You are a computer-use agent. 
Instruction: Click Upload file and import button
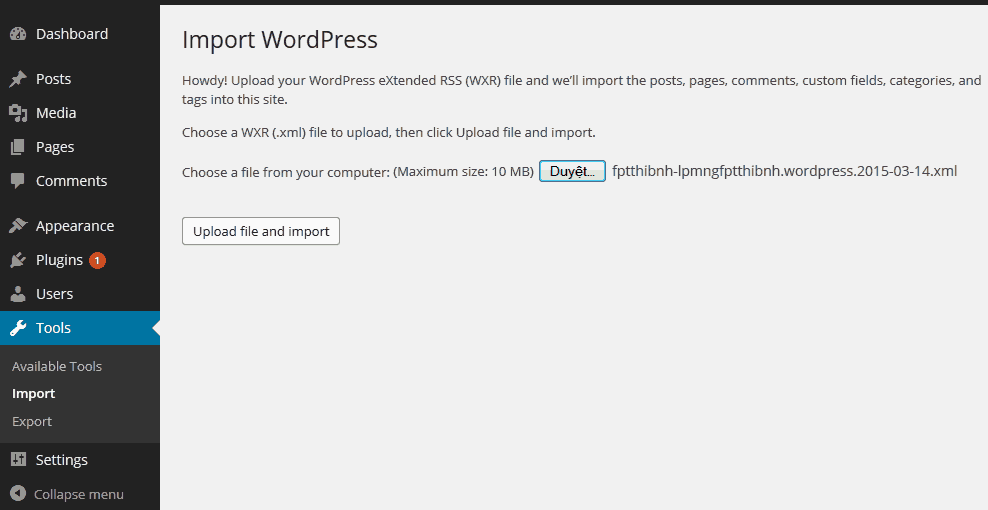point(261,231)
